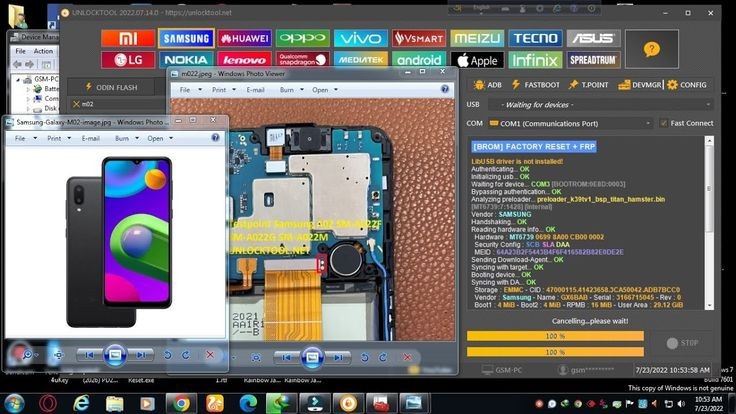Click the m02 search field
The image size is (736, 414).
[115, 104]
